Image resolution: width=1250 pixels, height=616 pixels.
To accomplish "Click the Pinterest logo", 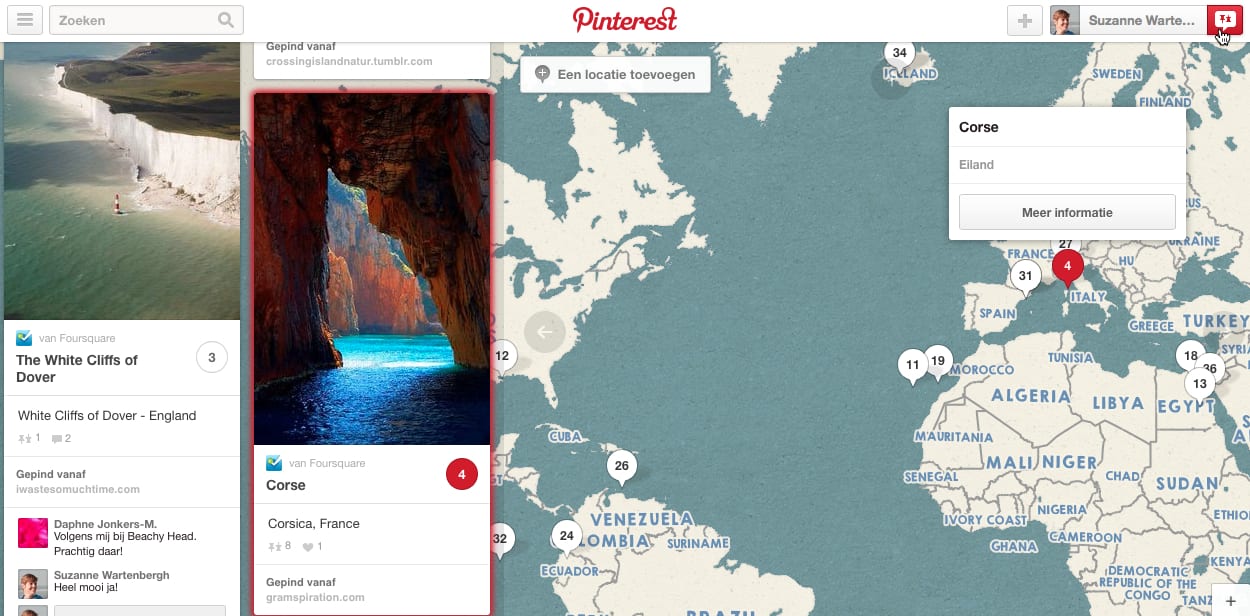I will coord(625,20).
